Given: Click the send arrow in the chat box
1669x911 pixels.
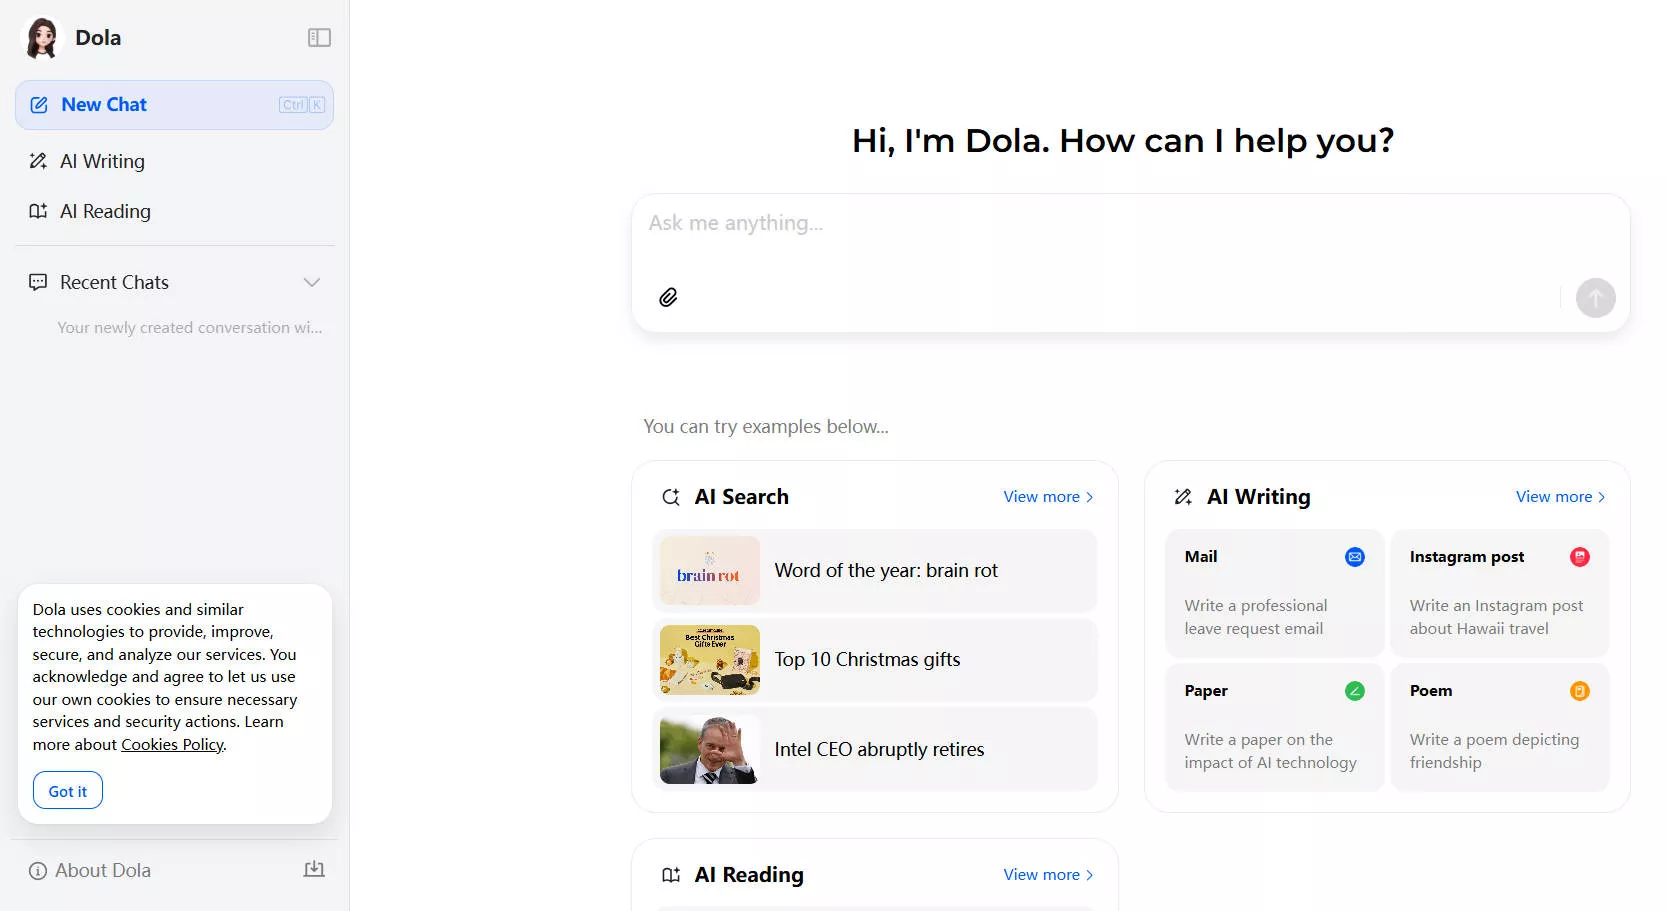Looking at the screenshot, I should pos(1595,297).
